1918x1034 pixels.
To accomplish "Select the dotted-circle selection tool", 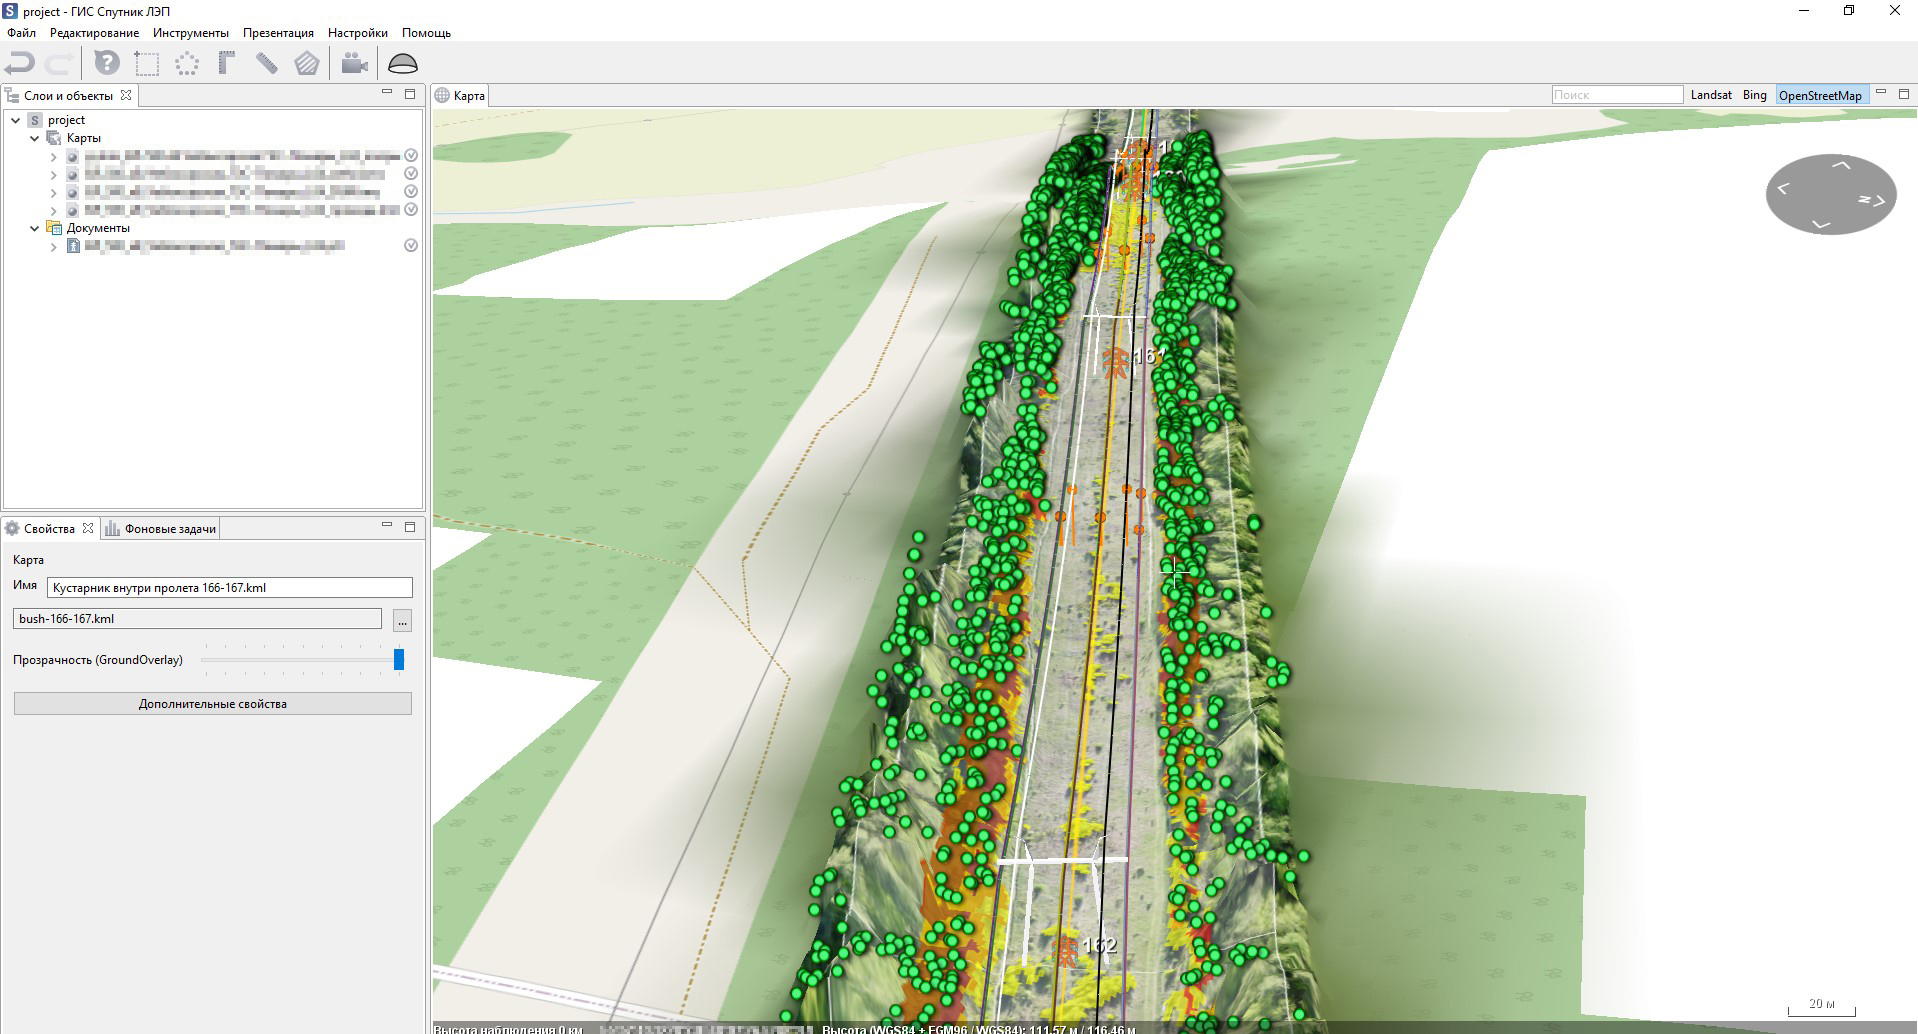I will 187,64.
